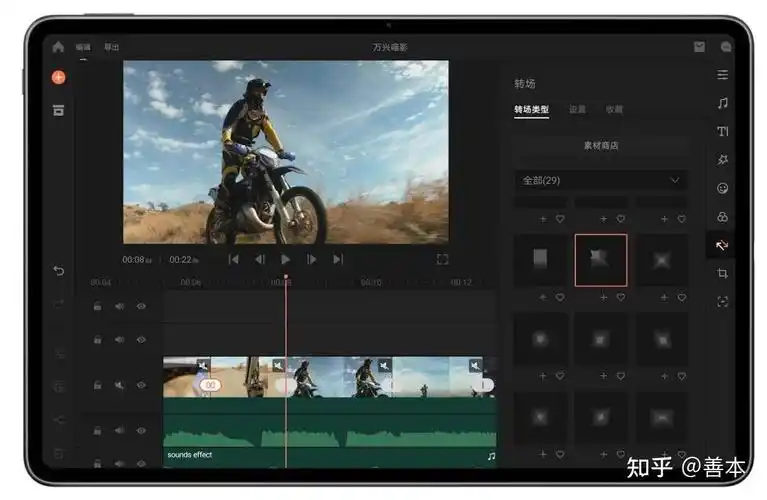This screenshot has height=500, width=767.
Task: Jump to the end of the video
Action: 338,259
